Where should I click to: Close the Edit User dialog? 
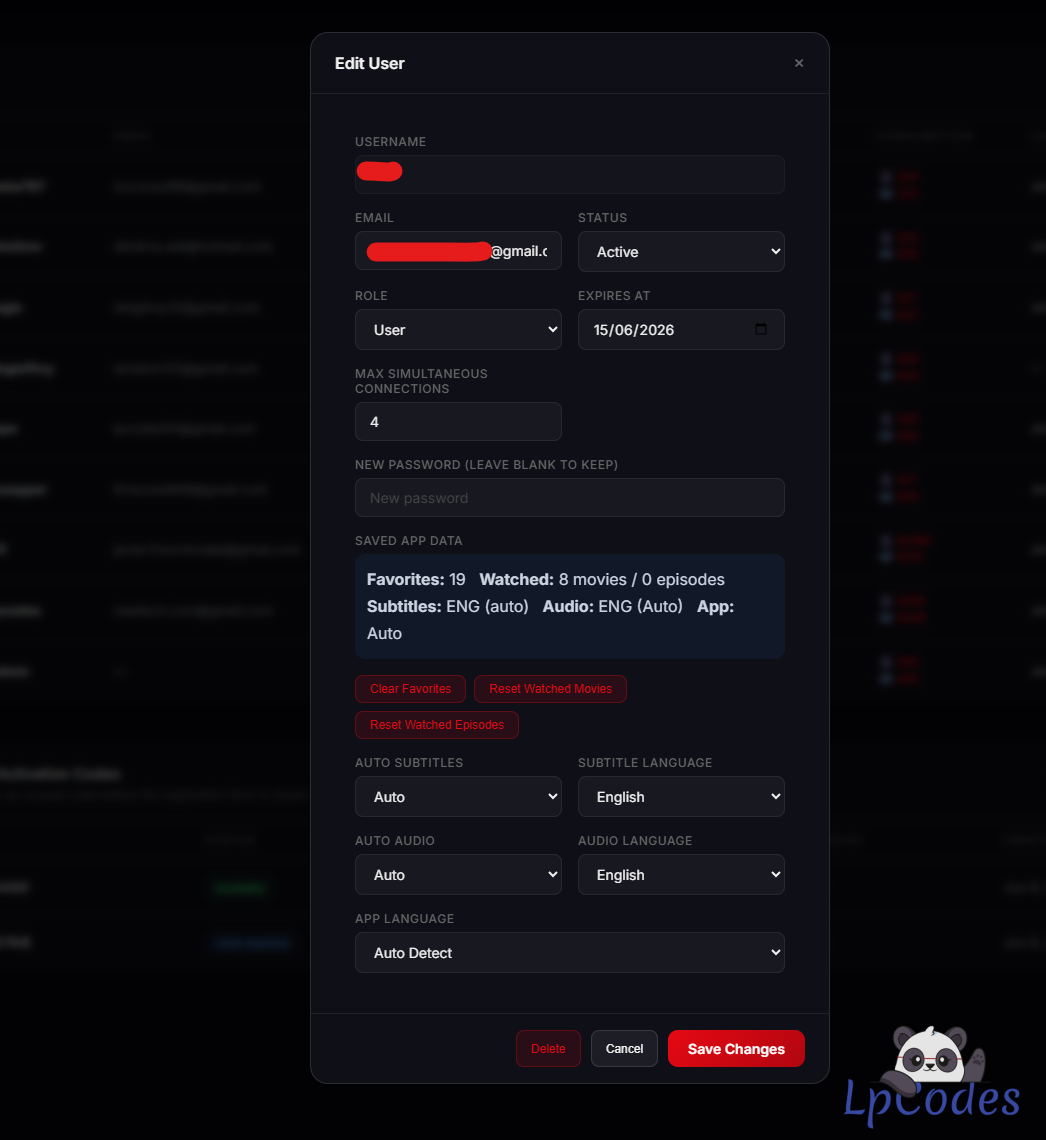(799, 63)
